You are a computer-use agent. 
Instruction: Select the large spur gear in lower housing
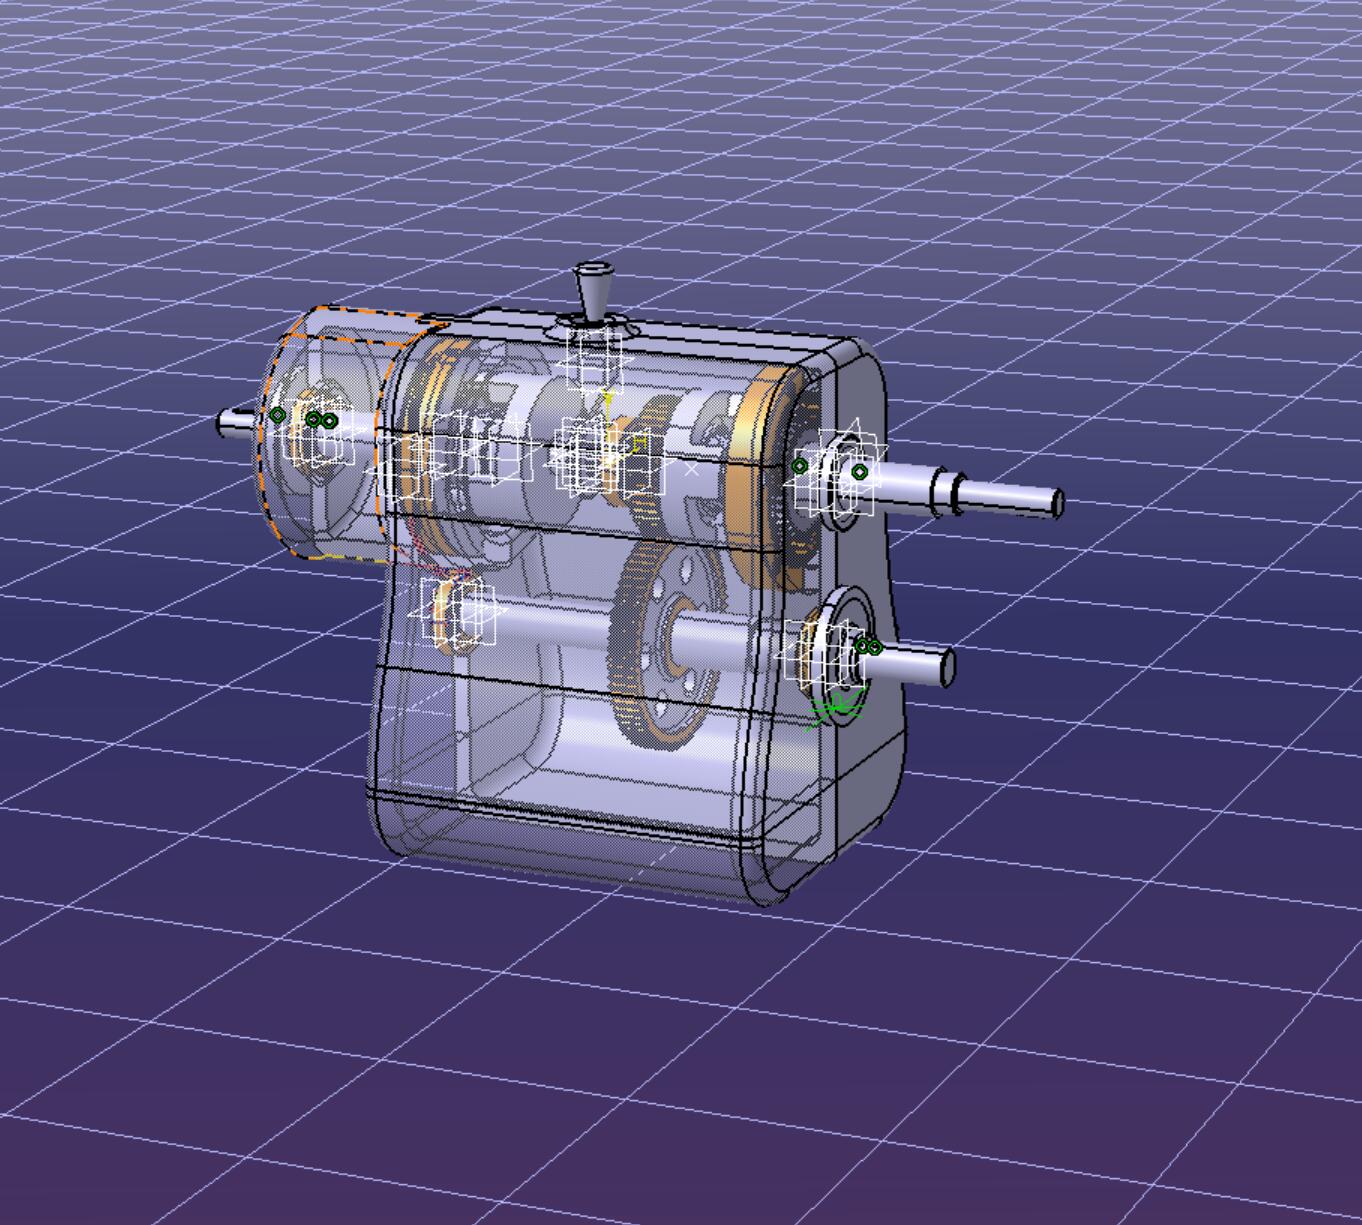pos(667,645)
